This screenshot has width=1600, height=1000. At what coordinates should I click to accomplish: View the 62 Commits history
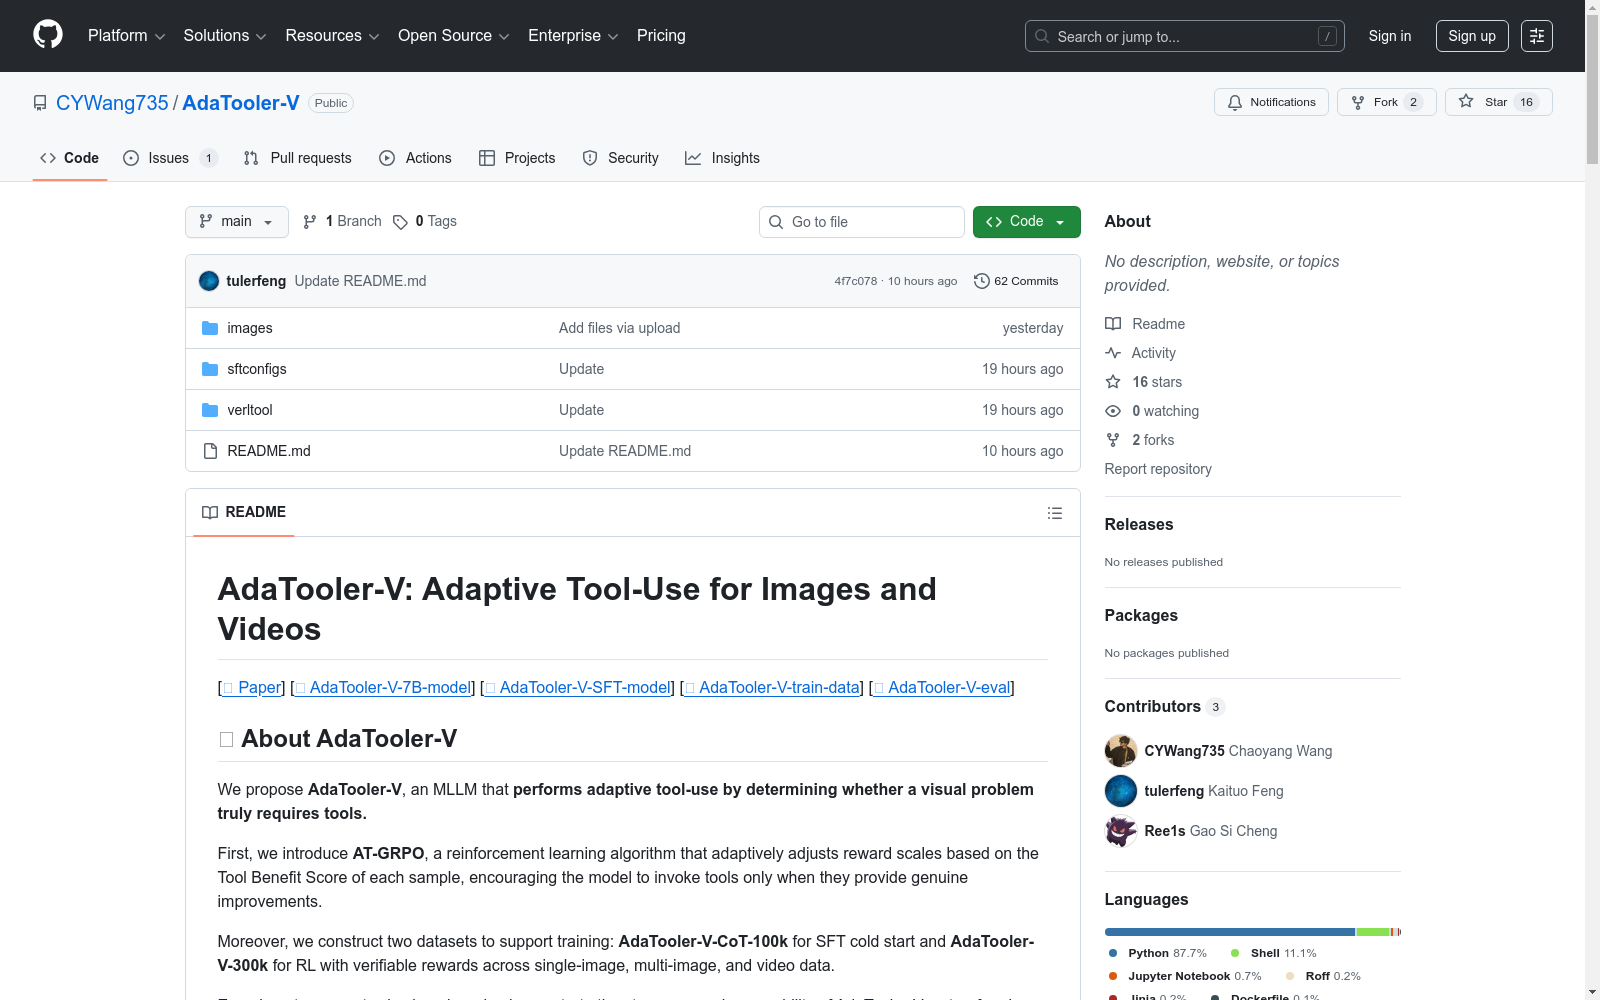(1016, 281)
